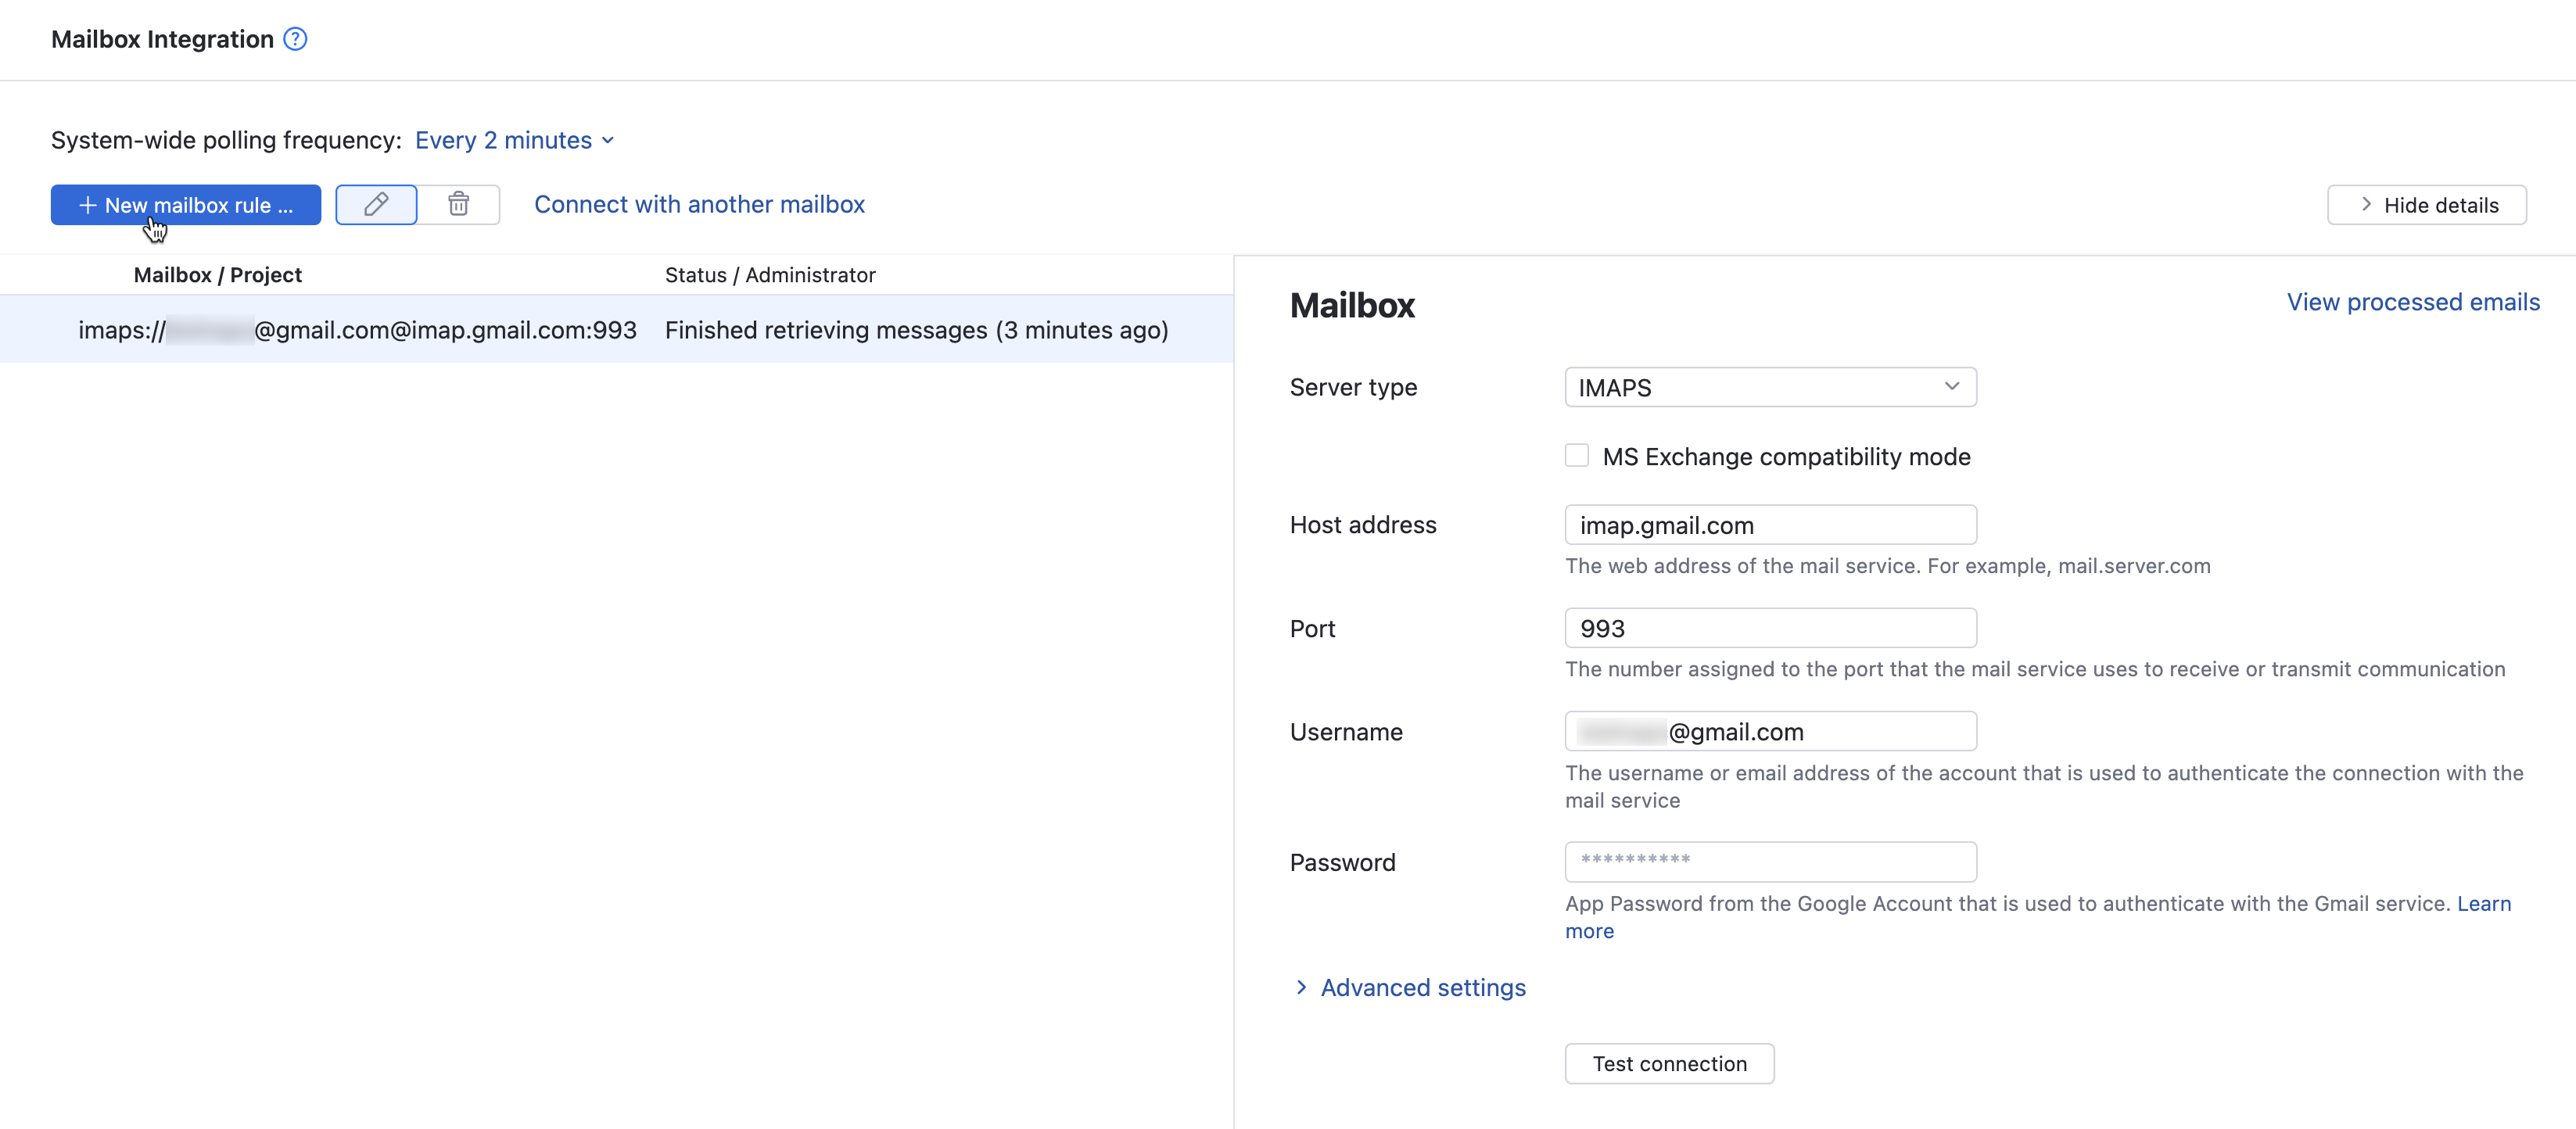2576x1129 pixels.
Task: Open the Server type IMAPS dropdown
Action: click(x=1769, y=388)
